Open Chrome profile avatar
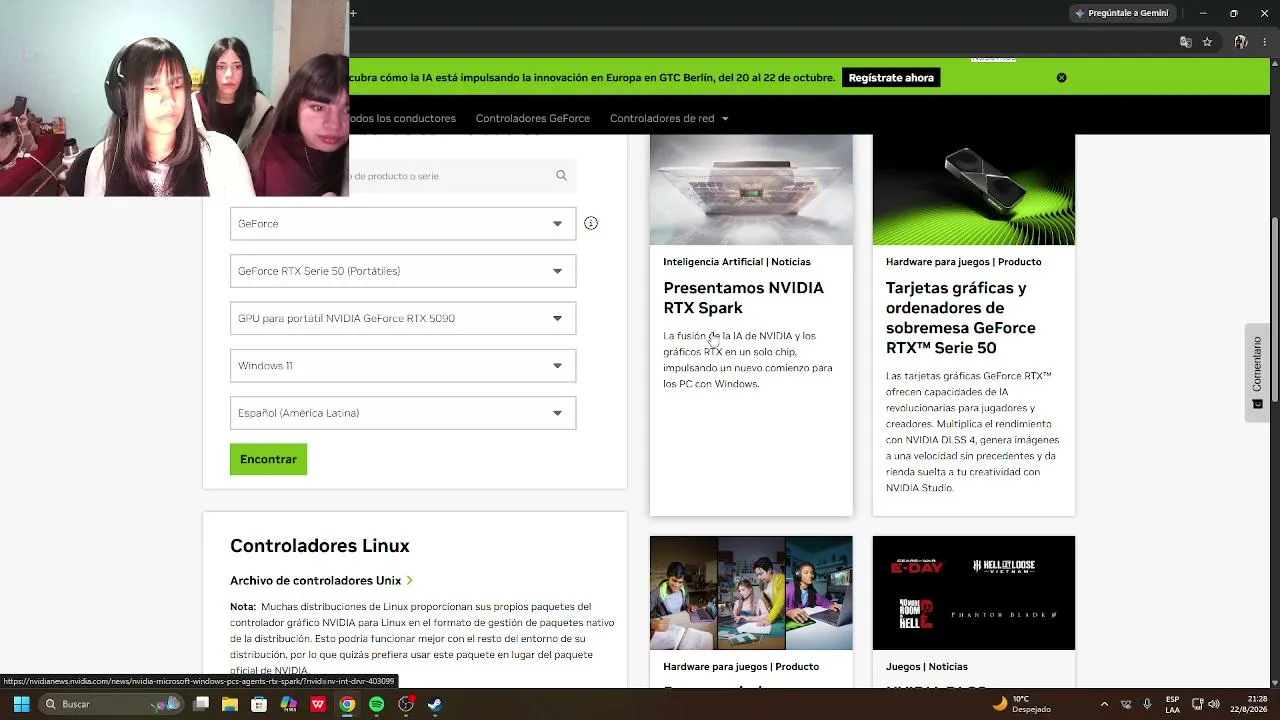1280x720 pixels. [1240, 42]
